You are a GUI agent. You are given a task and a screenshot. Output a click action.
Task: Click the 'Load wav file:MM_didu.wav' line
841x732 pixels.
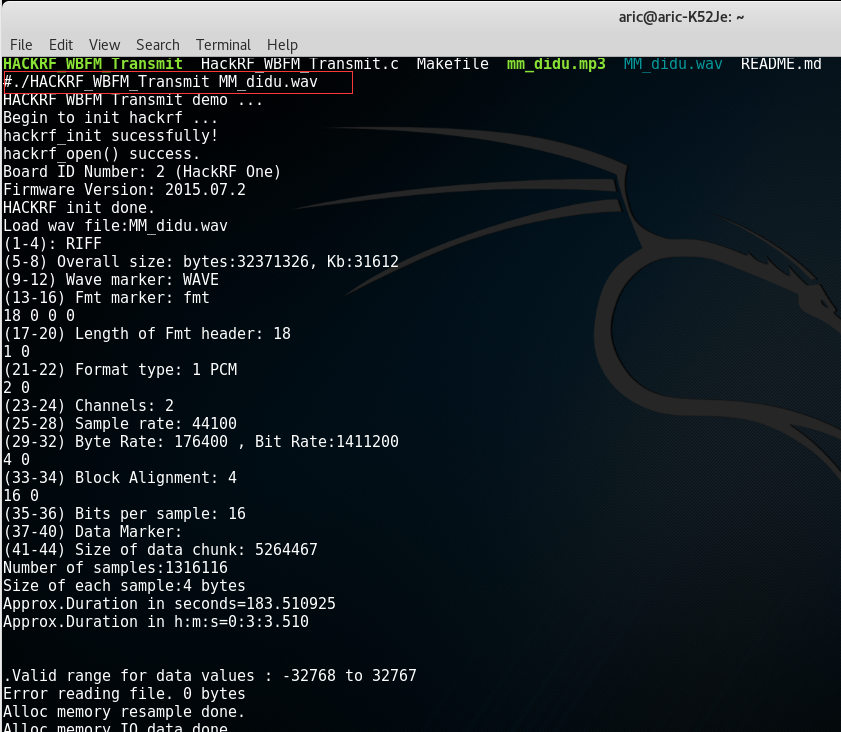click(x=115, y=226)
